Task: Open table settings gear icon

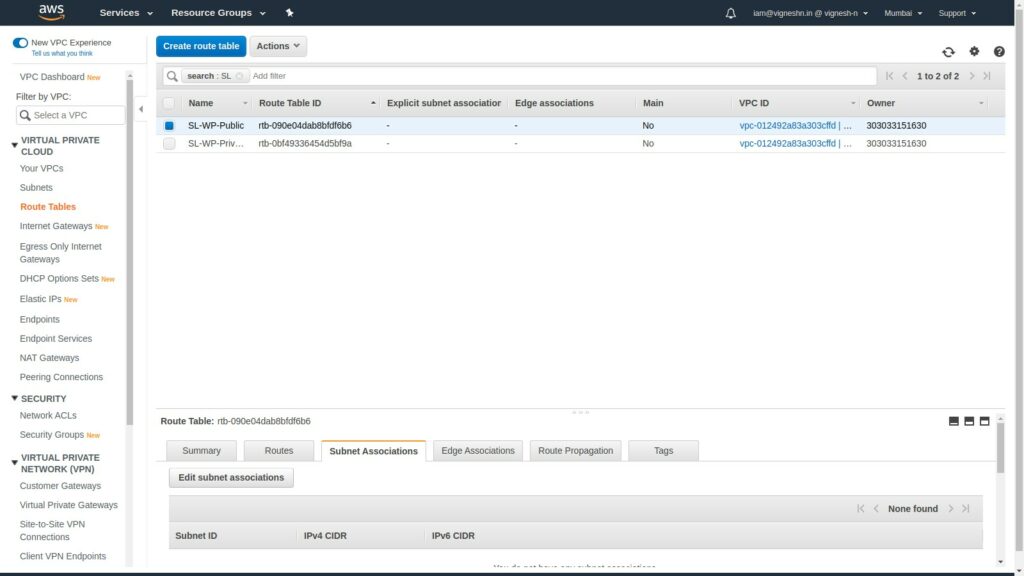Action: [974, 51]
